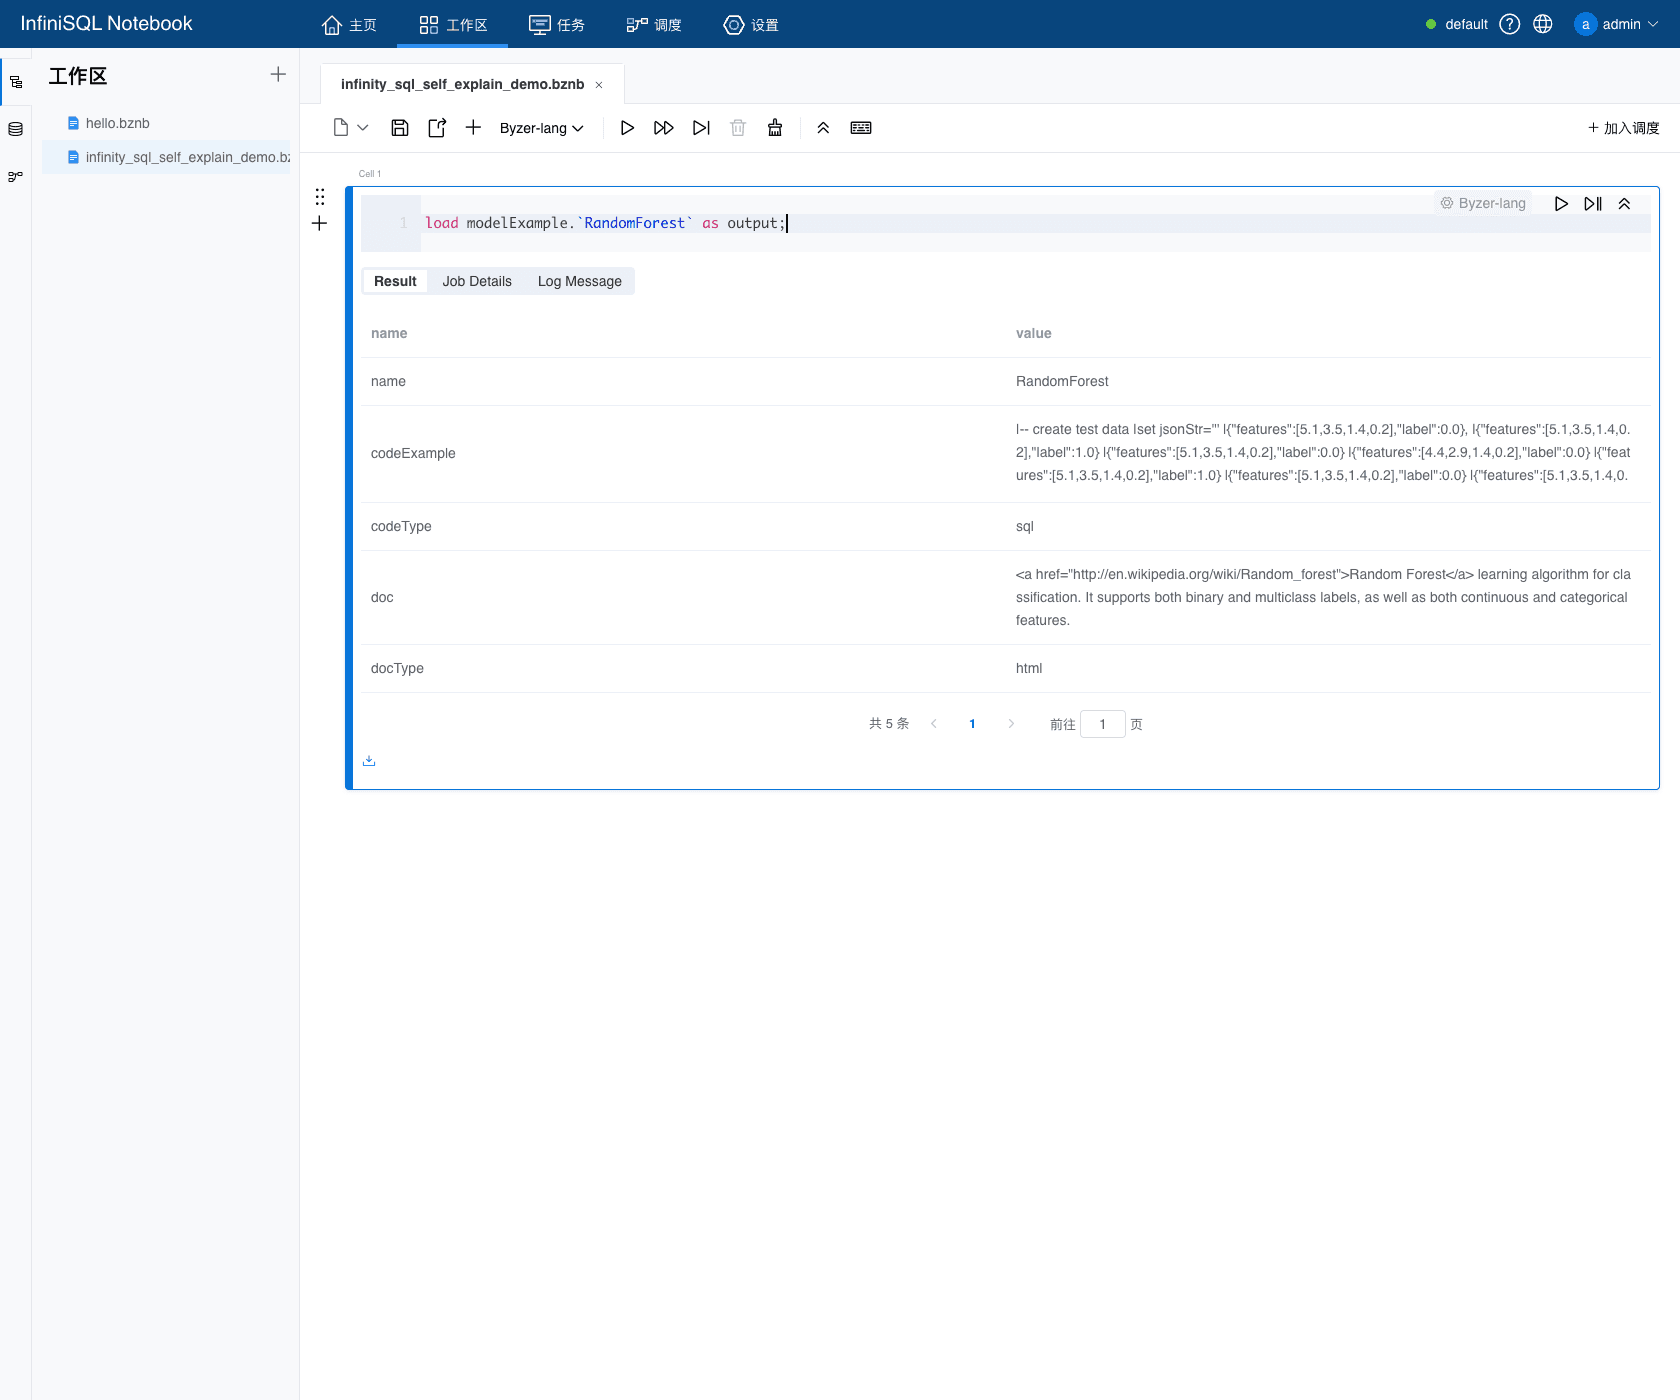Run Cell 1 with its play icon
This screenshot has width=1680, height=1400.
[1561, 203]
